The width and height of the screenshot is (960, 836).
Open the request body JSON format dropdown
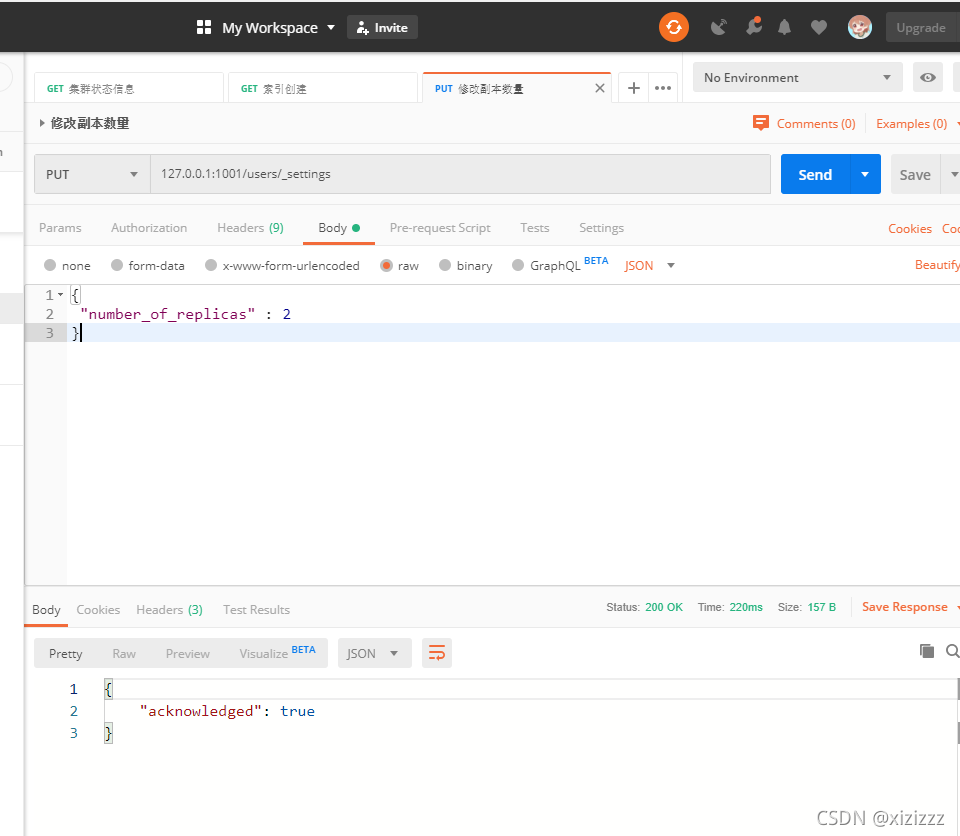click(649, 265)
